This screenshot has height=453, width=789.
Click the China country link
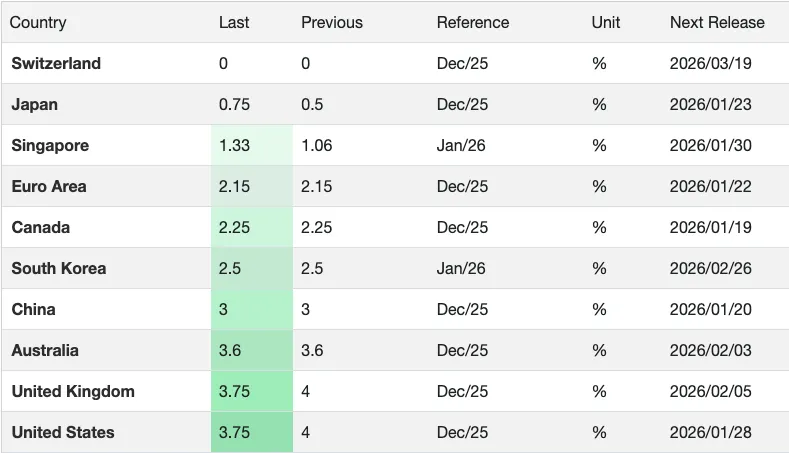click(x=33, y=309)
